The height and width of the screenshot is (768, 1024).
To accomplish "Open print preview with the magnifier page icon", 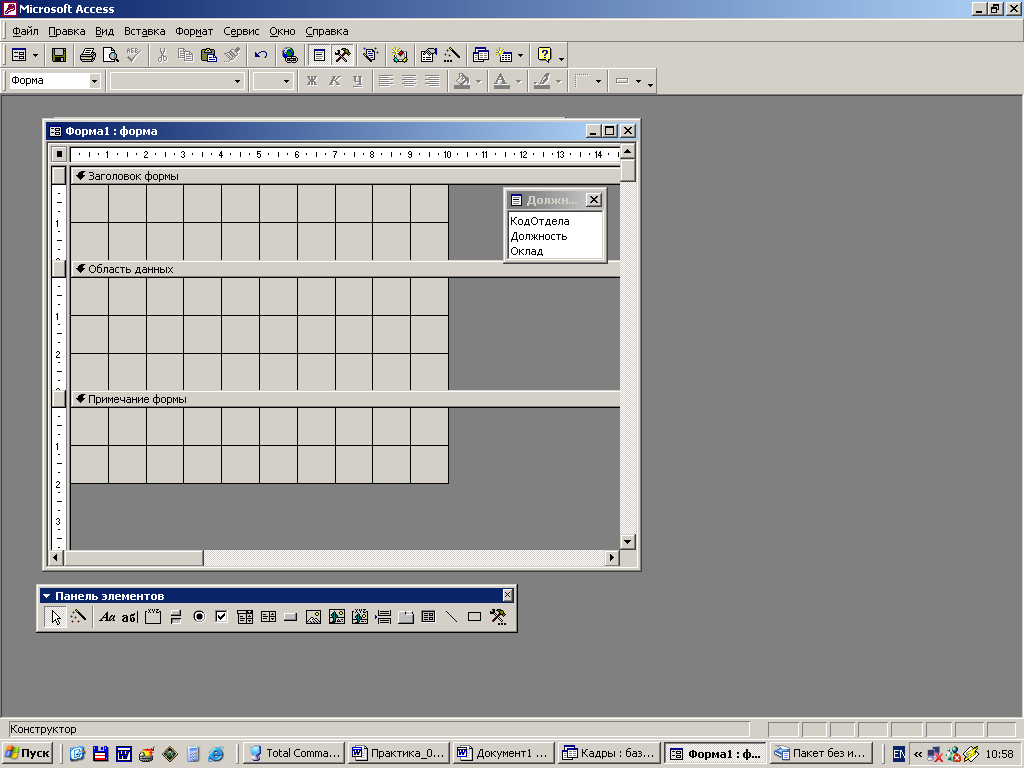I will [110, 56].
